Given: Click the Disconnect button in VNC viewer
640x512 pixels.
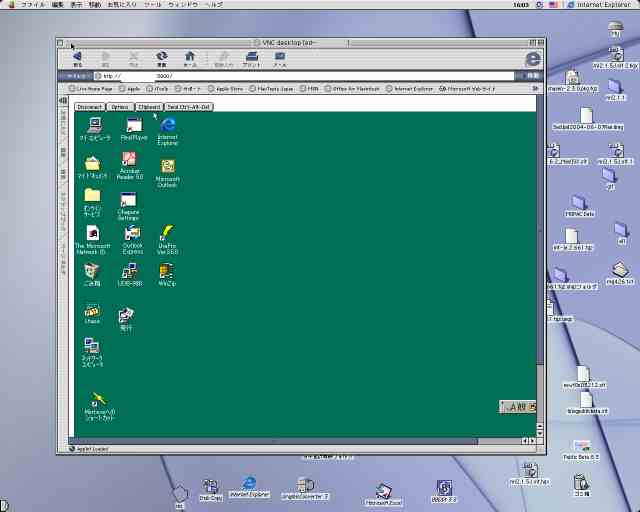Looking at the screenshot, I should coord(89,107).
